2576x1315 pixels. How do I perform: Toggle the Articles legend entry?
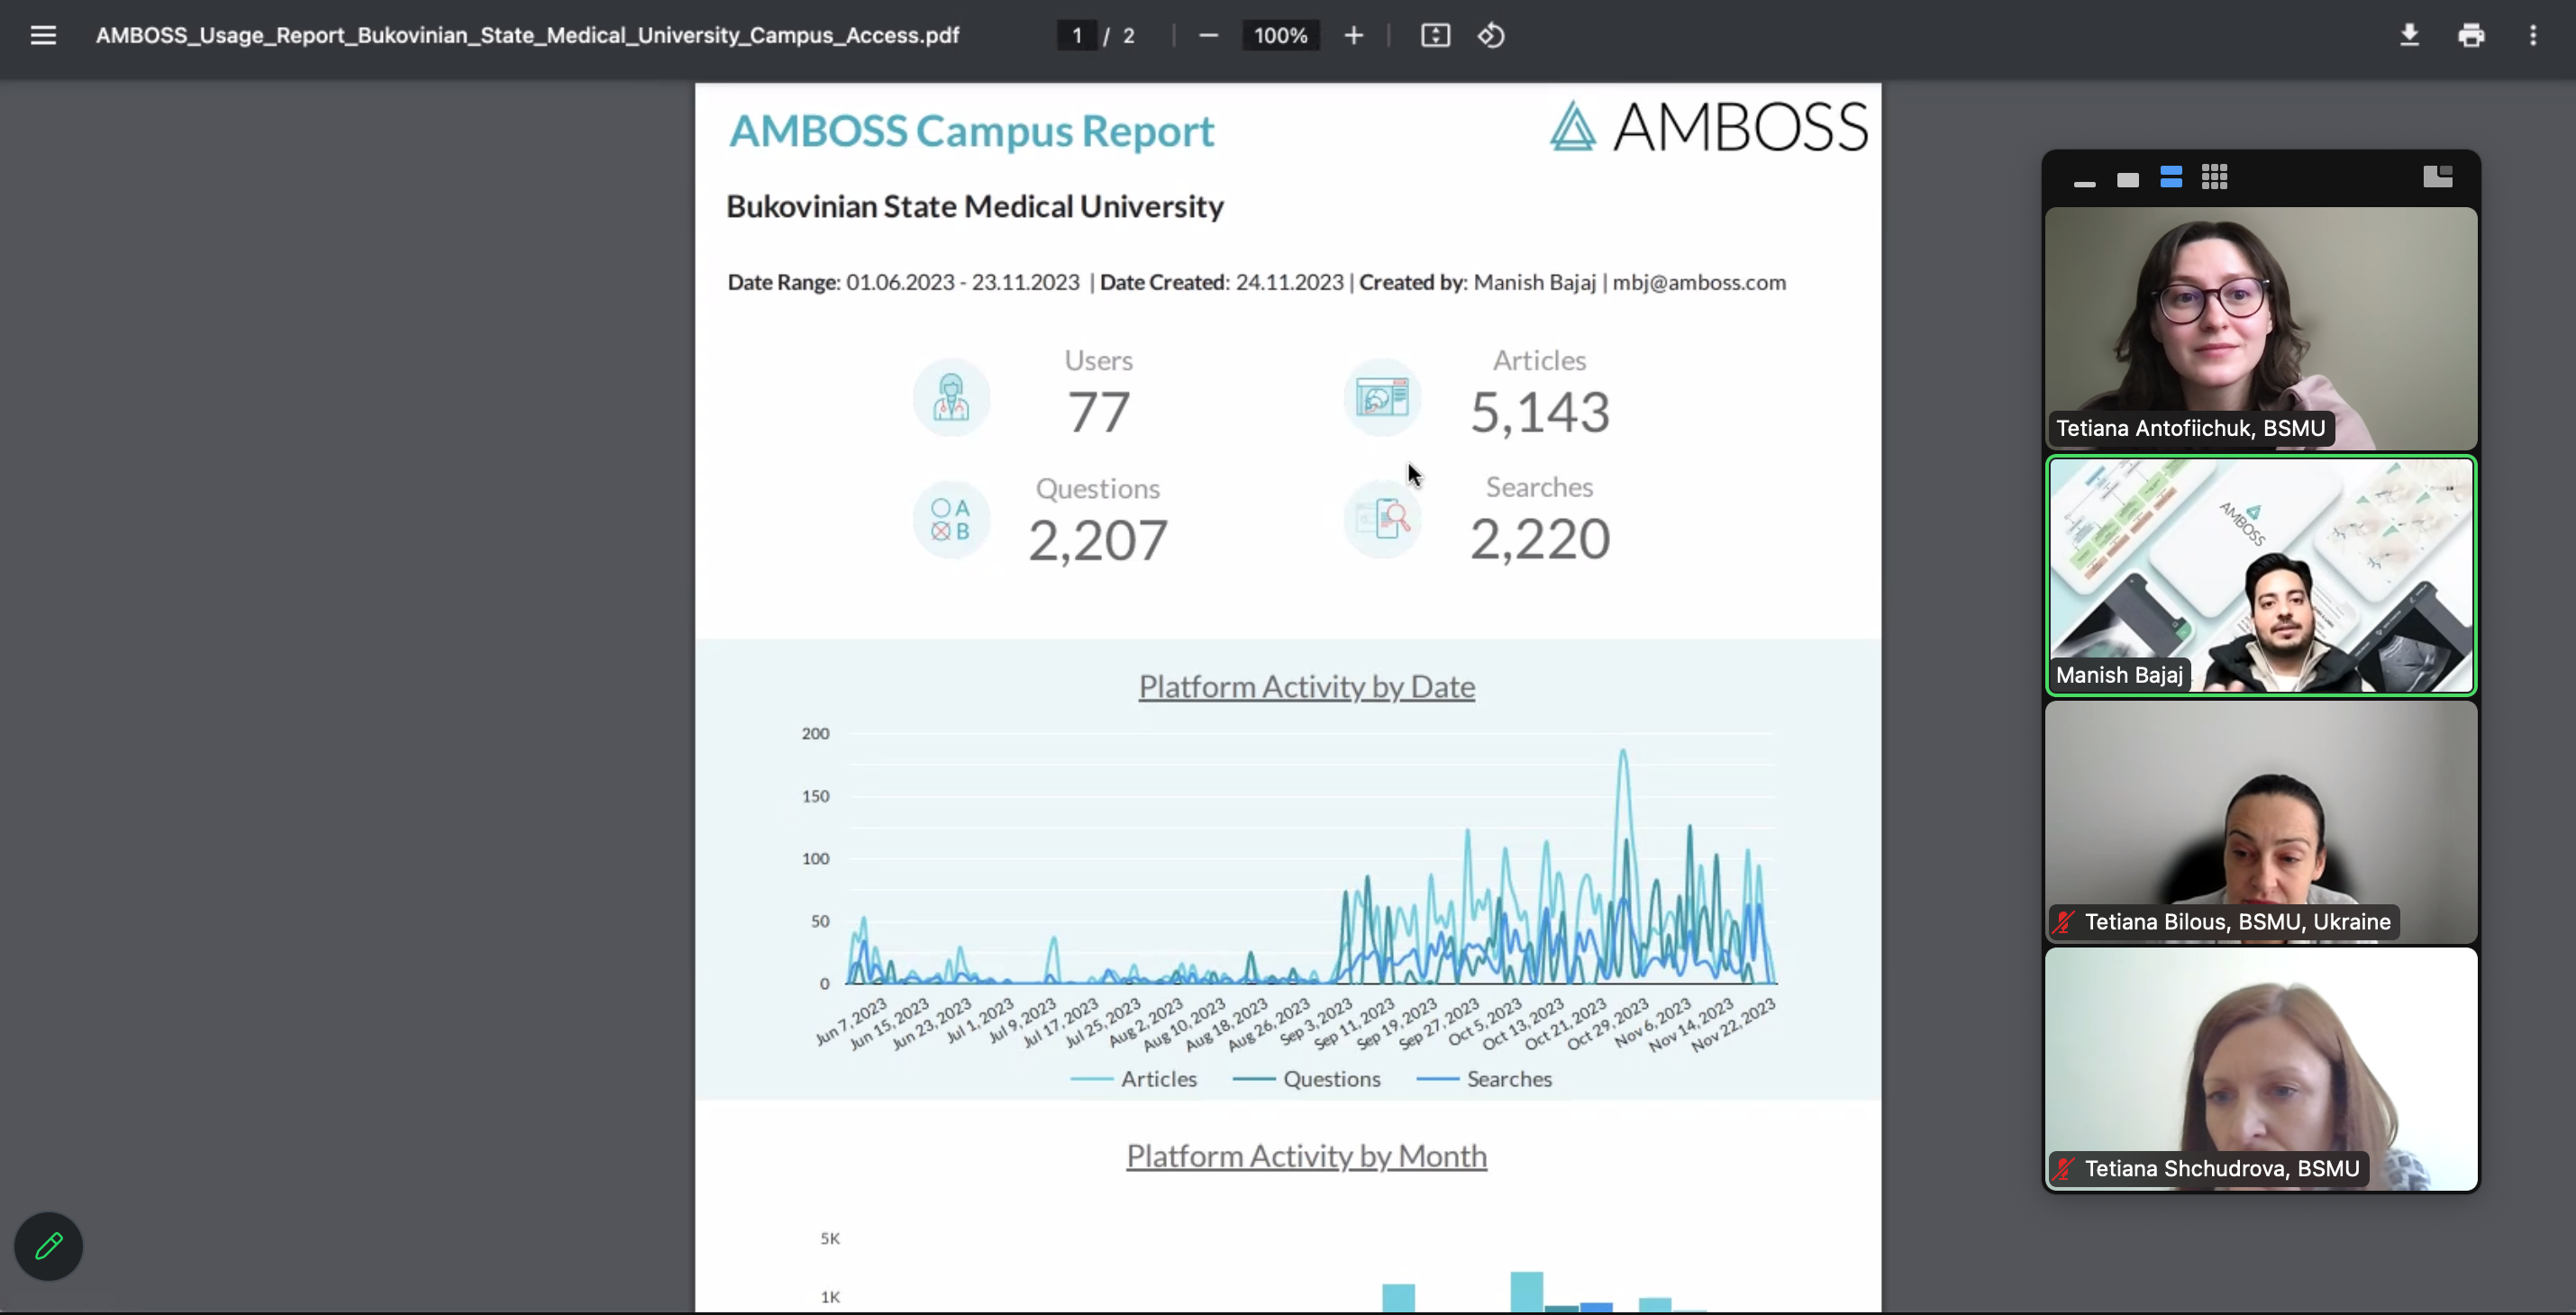pyautogui.click(x=1134, y=1079)
